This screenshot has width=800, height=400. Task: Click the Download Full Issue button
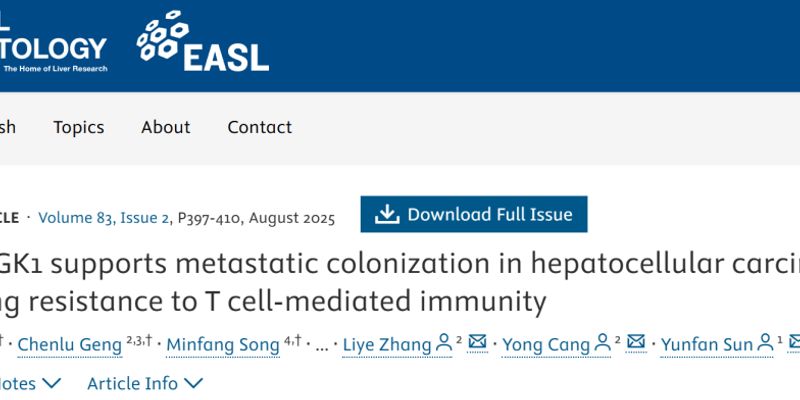(474, 214)
